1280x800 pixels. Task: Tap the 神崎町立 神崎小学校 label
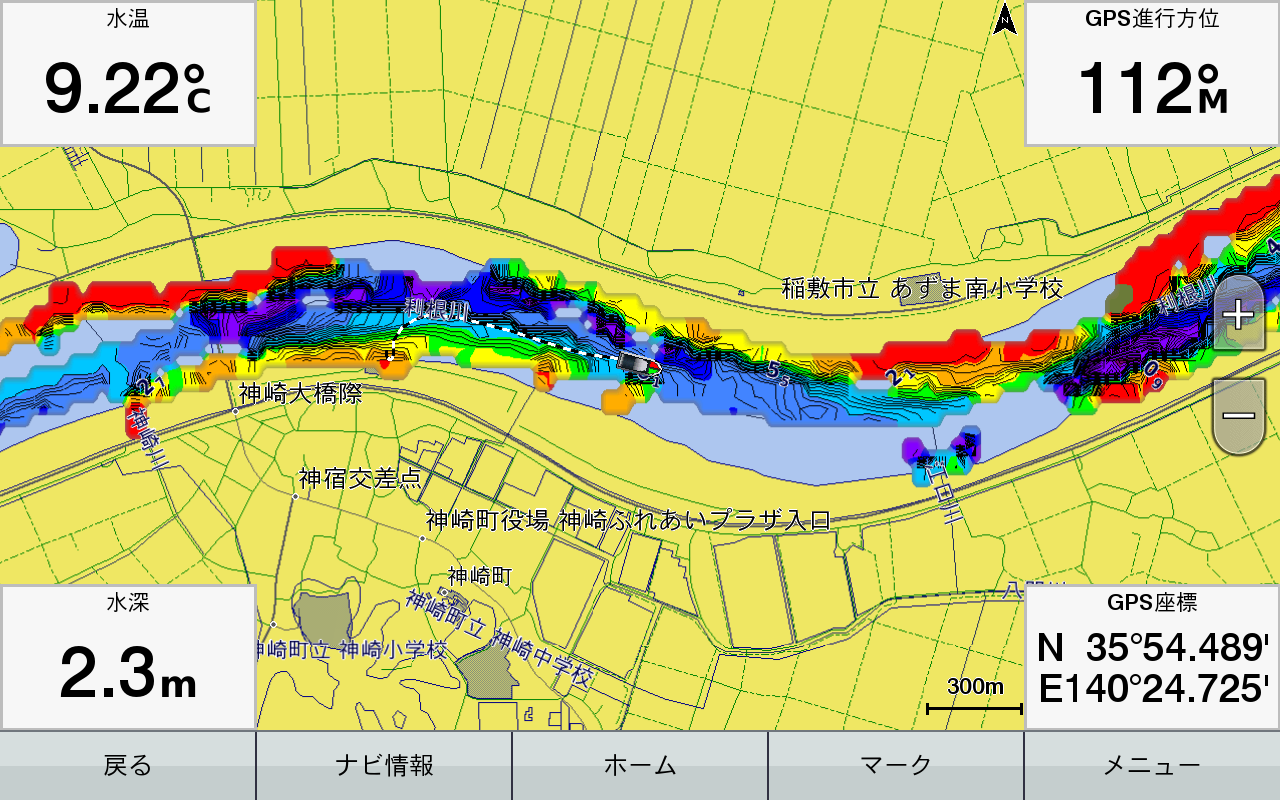coord(350,650)
